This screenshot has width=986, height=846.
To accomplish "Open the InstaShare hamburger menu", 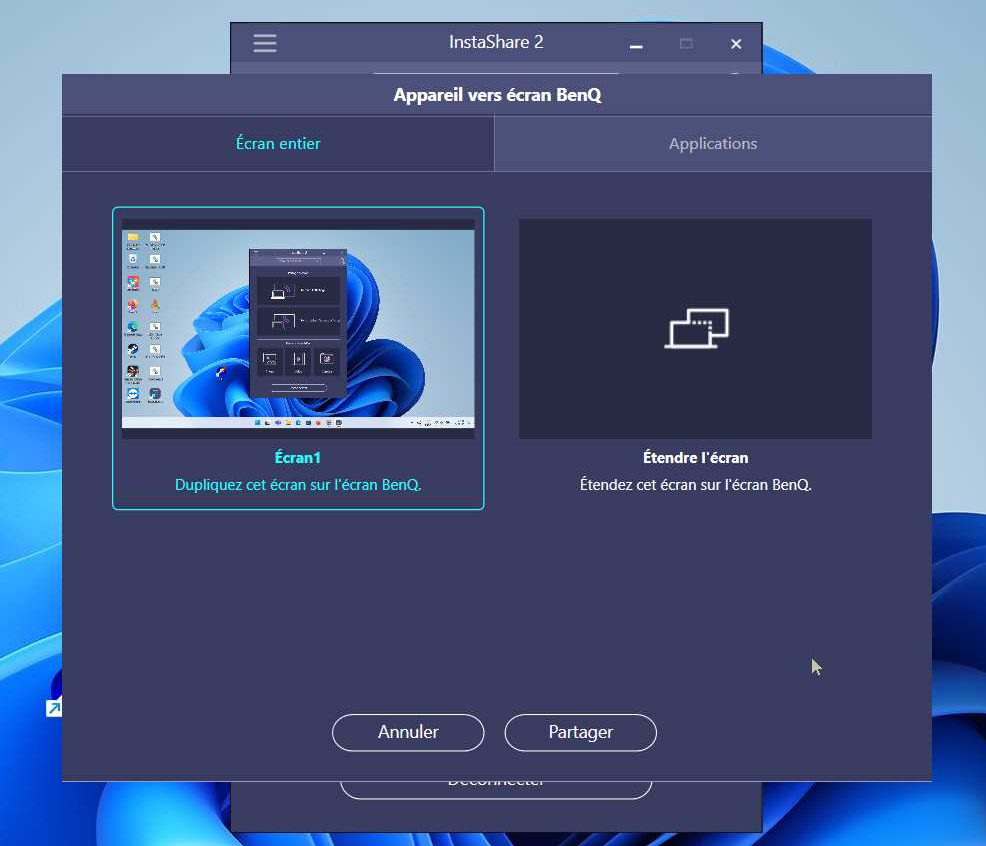I will tap(265, 43).
